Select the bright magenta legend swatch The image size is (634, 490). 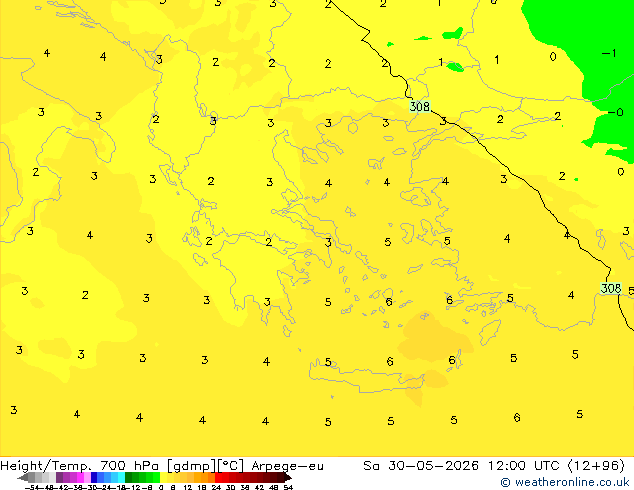click(x=80, y=477)
